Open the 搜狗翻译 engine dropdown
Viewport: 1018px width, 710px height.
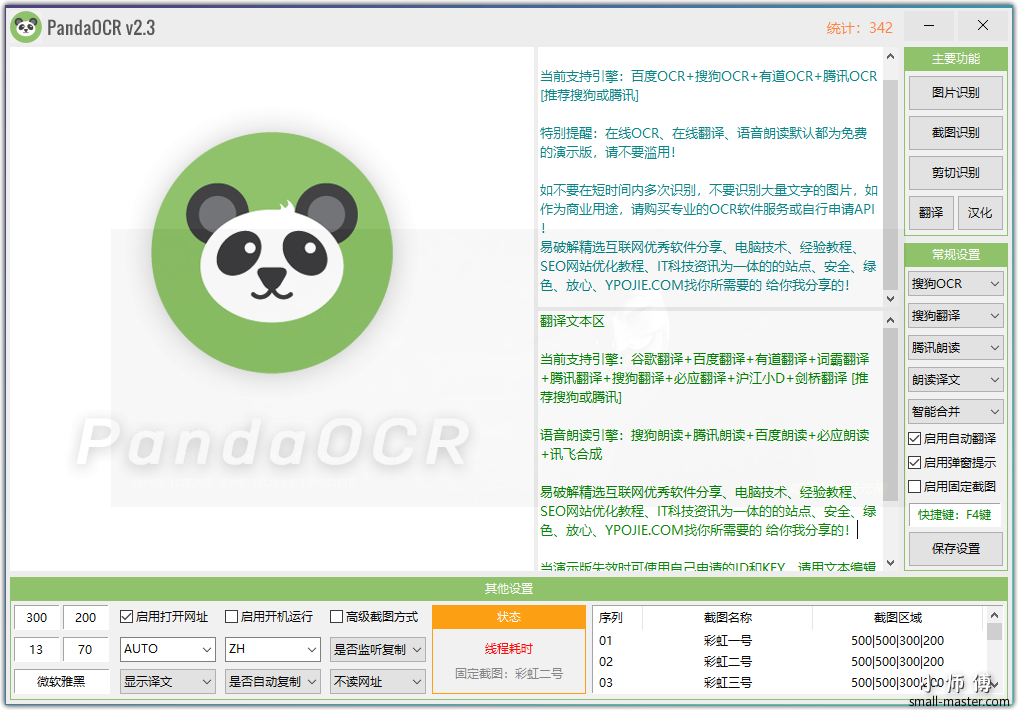tap(955, 315)
